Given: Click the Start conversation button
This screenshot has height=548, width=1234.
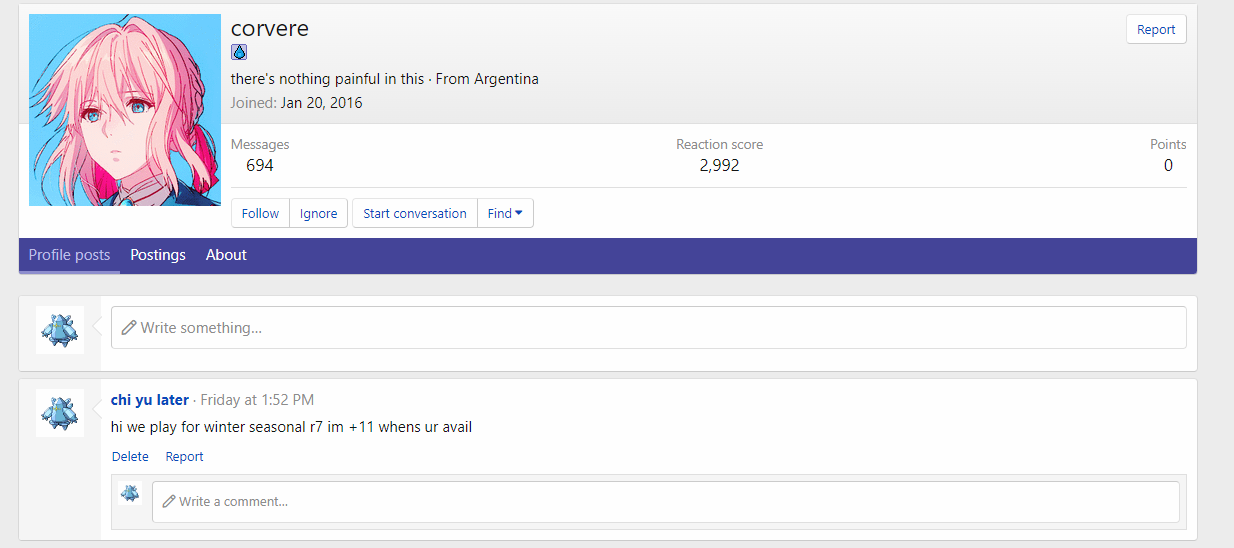Looking at the screenshot, I should click(414, 213).
